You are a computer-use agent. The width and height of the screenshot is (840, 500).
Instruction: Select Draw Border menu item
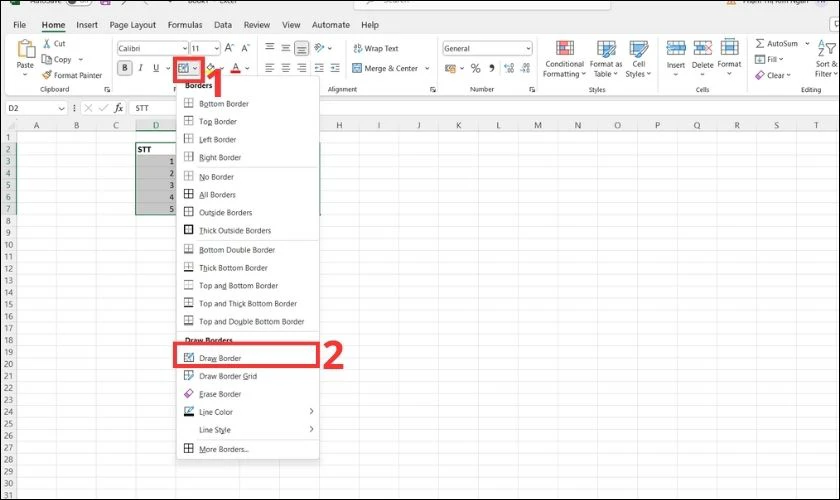pyautogui.click(x=248, y=358)
